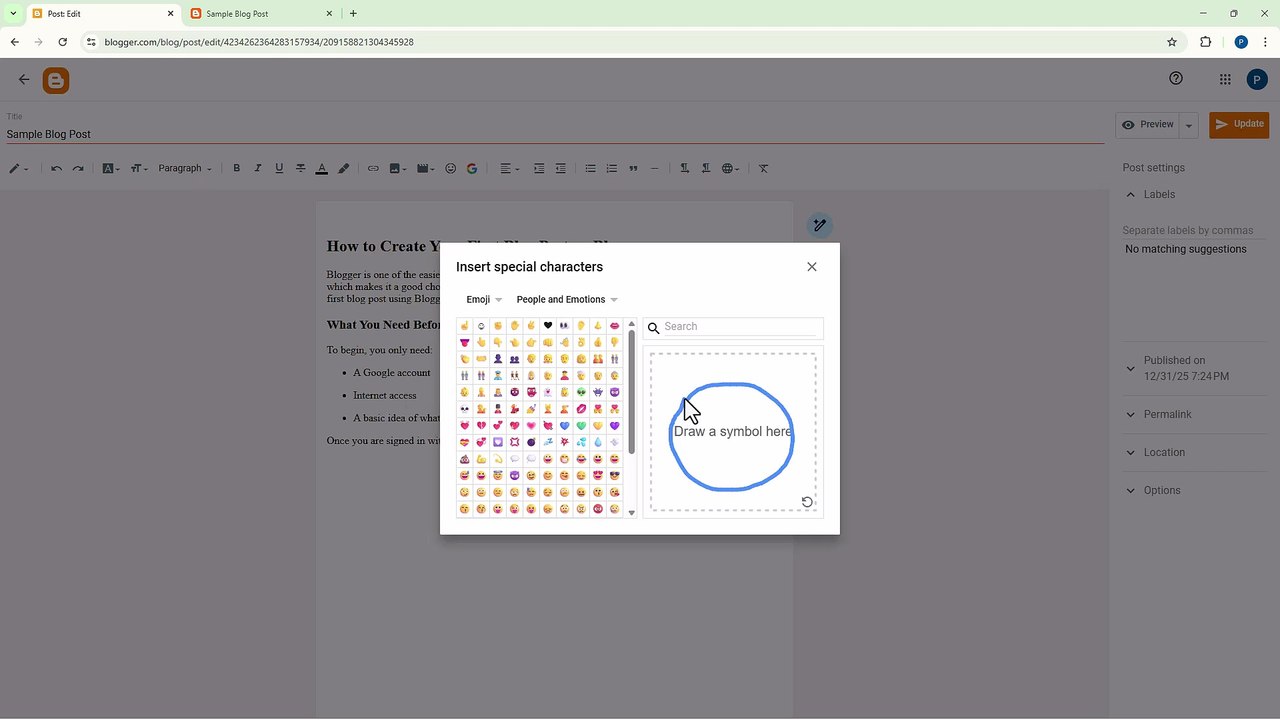Select the red lips emoji in top row

(615, 326)
